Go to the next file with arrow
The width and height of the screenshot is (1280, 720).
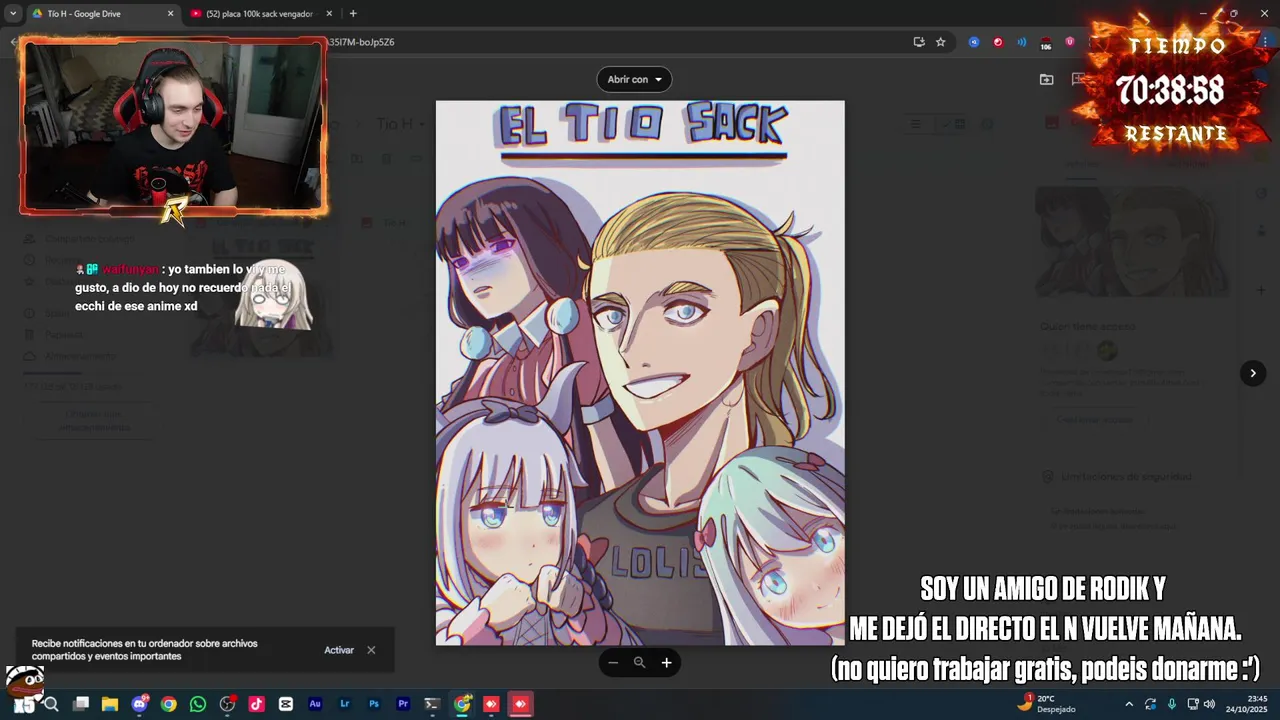(1253, 373)
